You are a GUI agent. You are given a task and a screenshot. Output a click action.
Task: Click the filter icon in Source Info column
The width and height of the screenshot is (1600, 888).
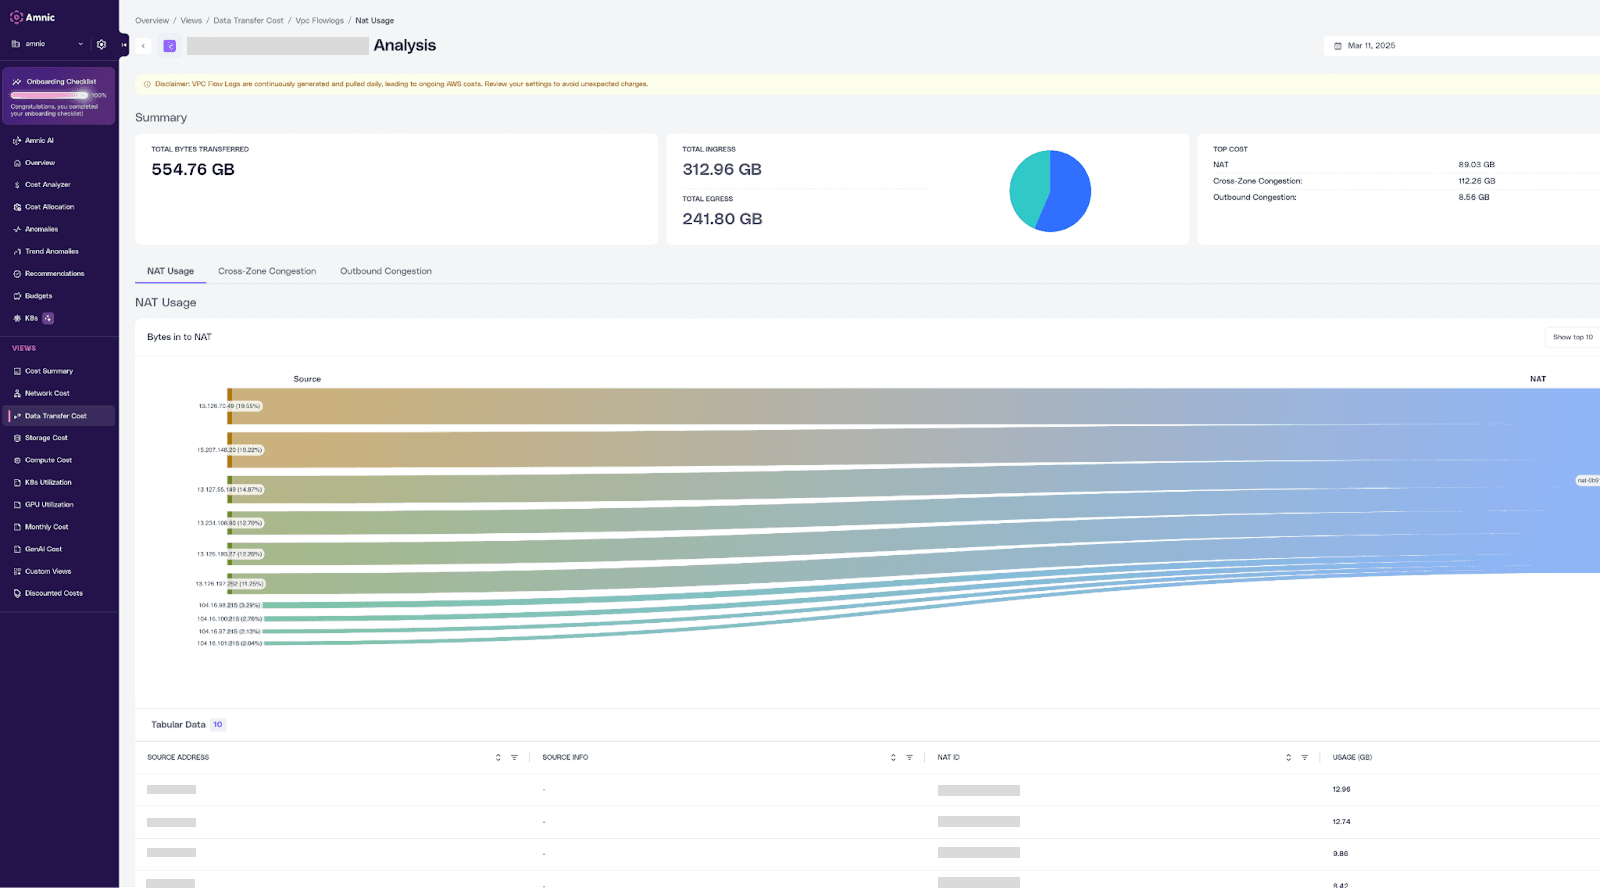tap(909, 757)
